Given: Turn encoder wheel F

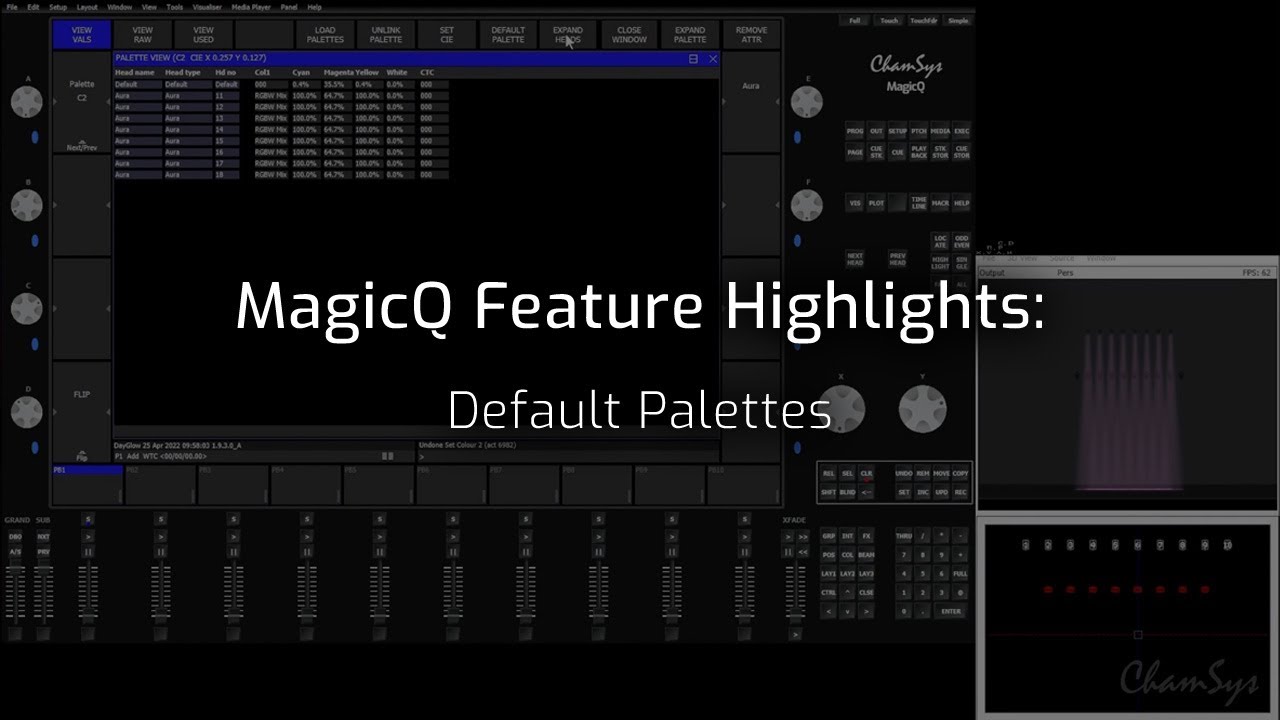Looking at the screenshot, I should pyautogui.click(x=807, y=205).
